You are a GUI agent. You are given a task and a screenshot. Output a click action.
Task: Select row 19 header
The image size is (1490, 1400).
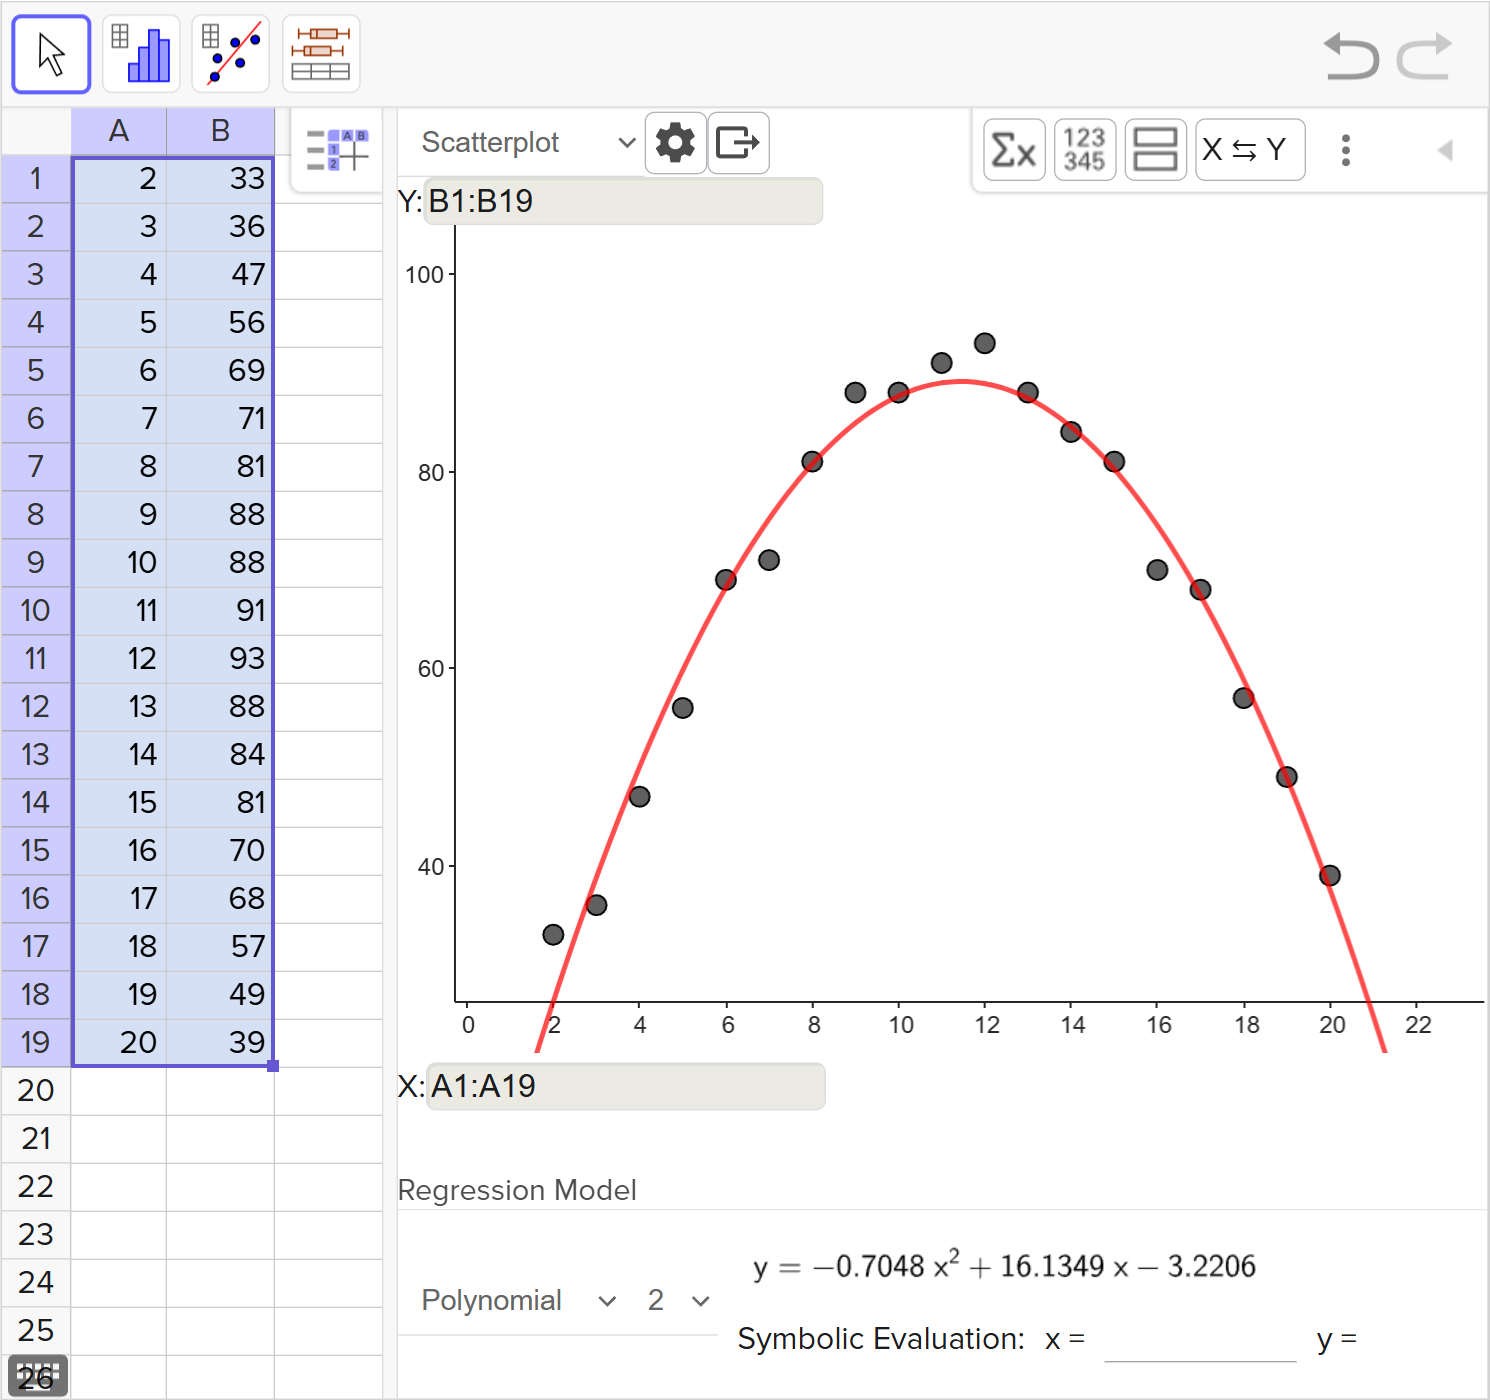pos(36,1043)
